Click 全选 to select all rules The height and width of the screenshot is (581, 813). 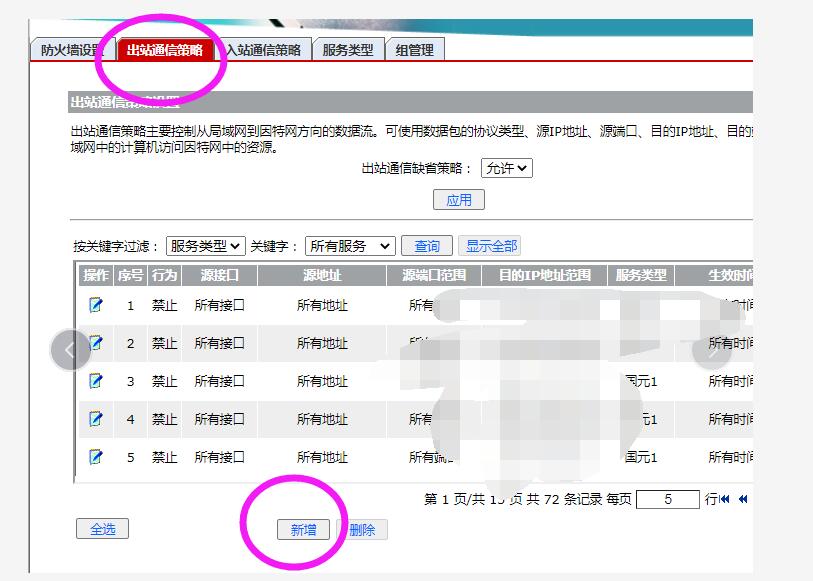pos(102,529)
